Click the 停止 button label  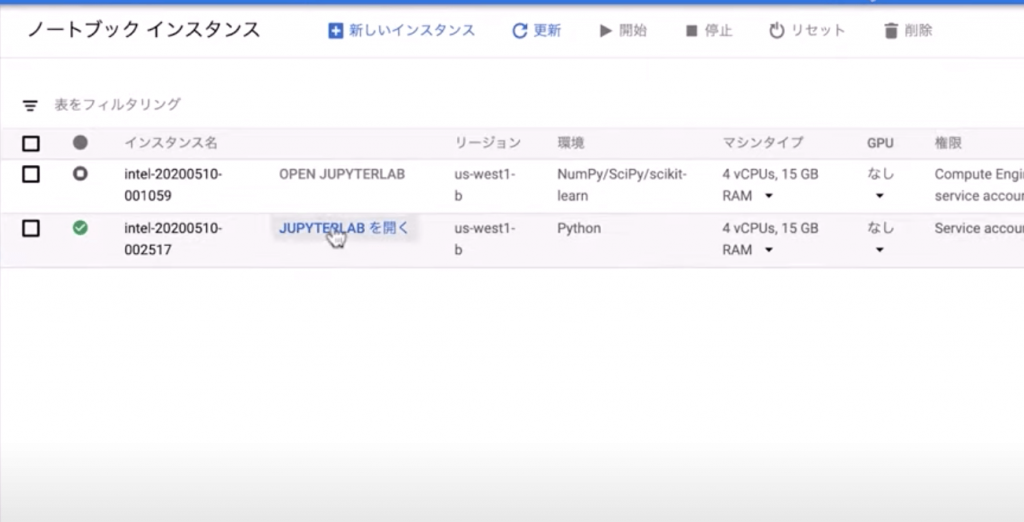pos(718,31)
